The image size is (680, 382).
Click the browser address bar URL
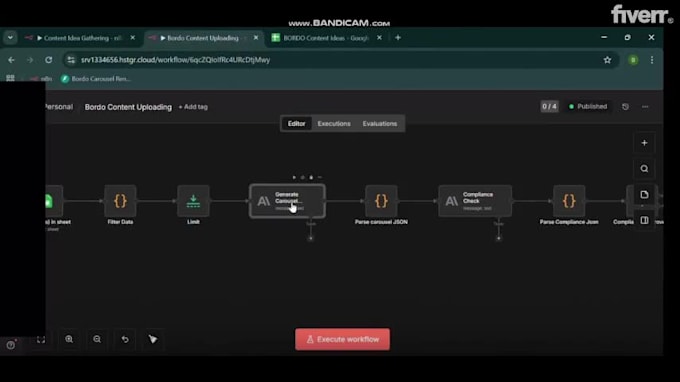175,60
